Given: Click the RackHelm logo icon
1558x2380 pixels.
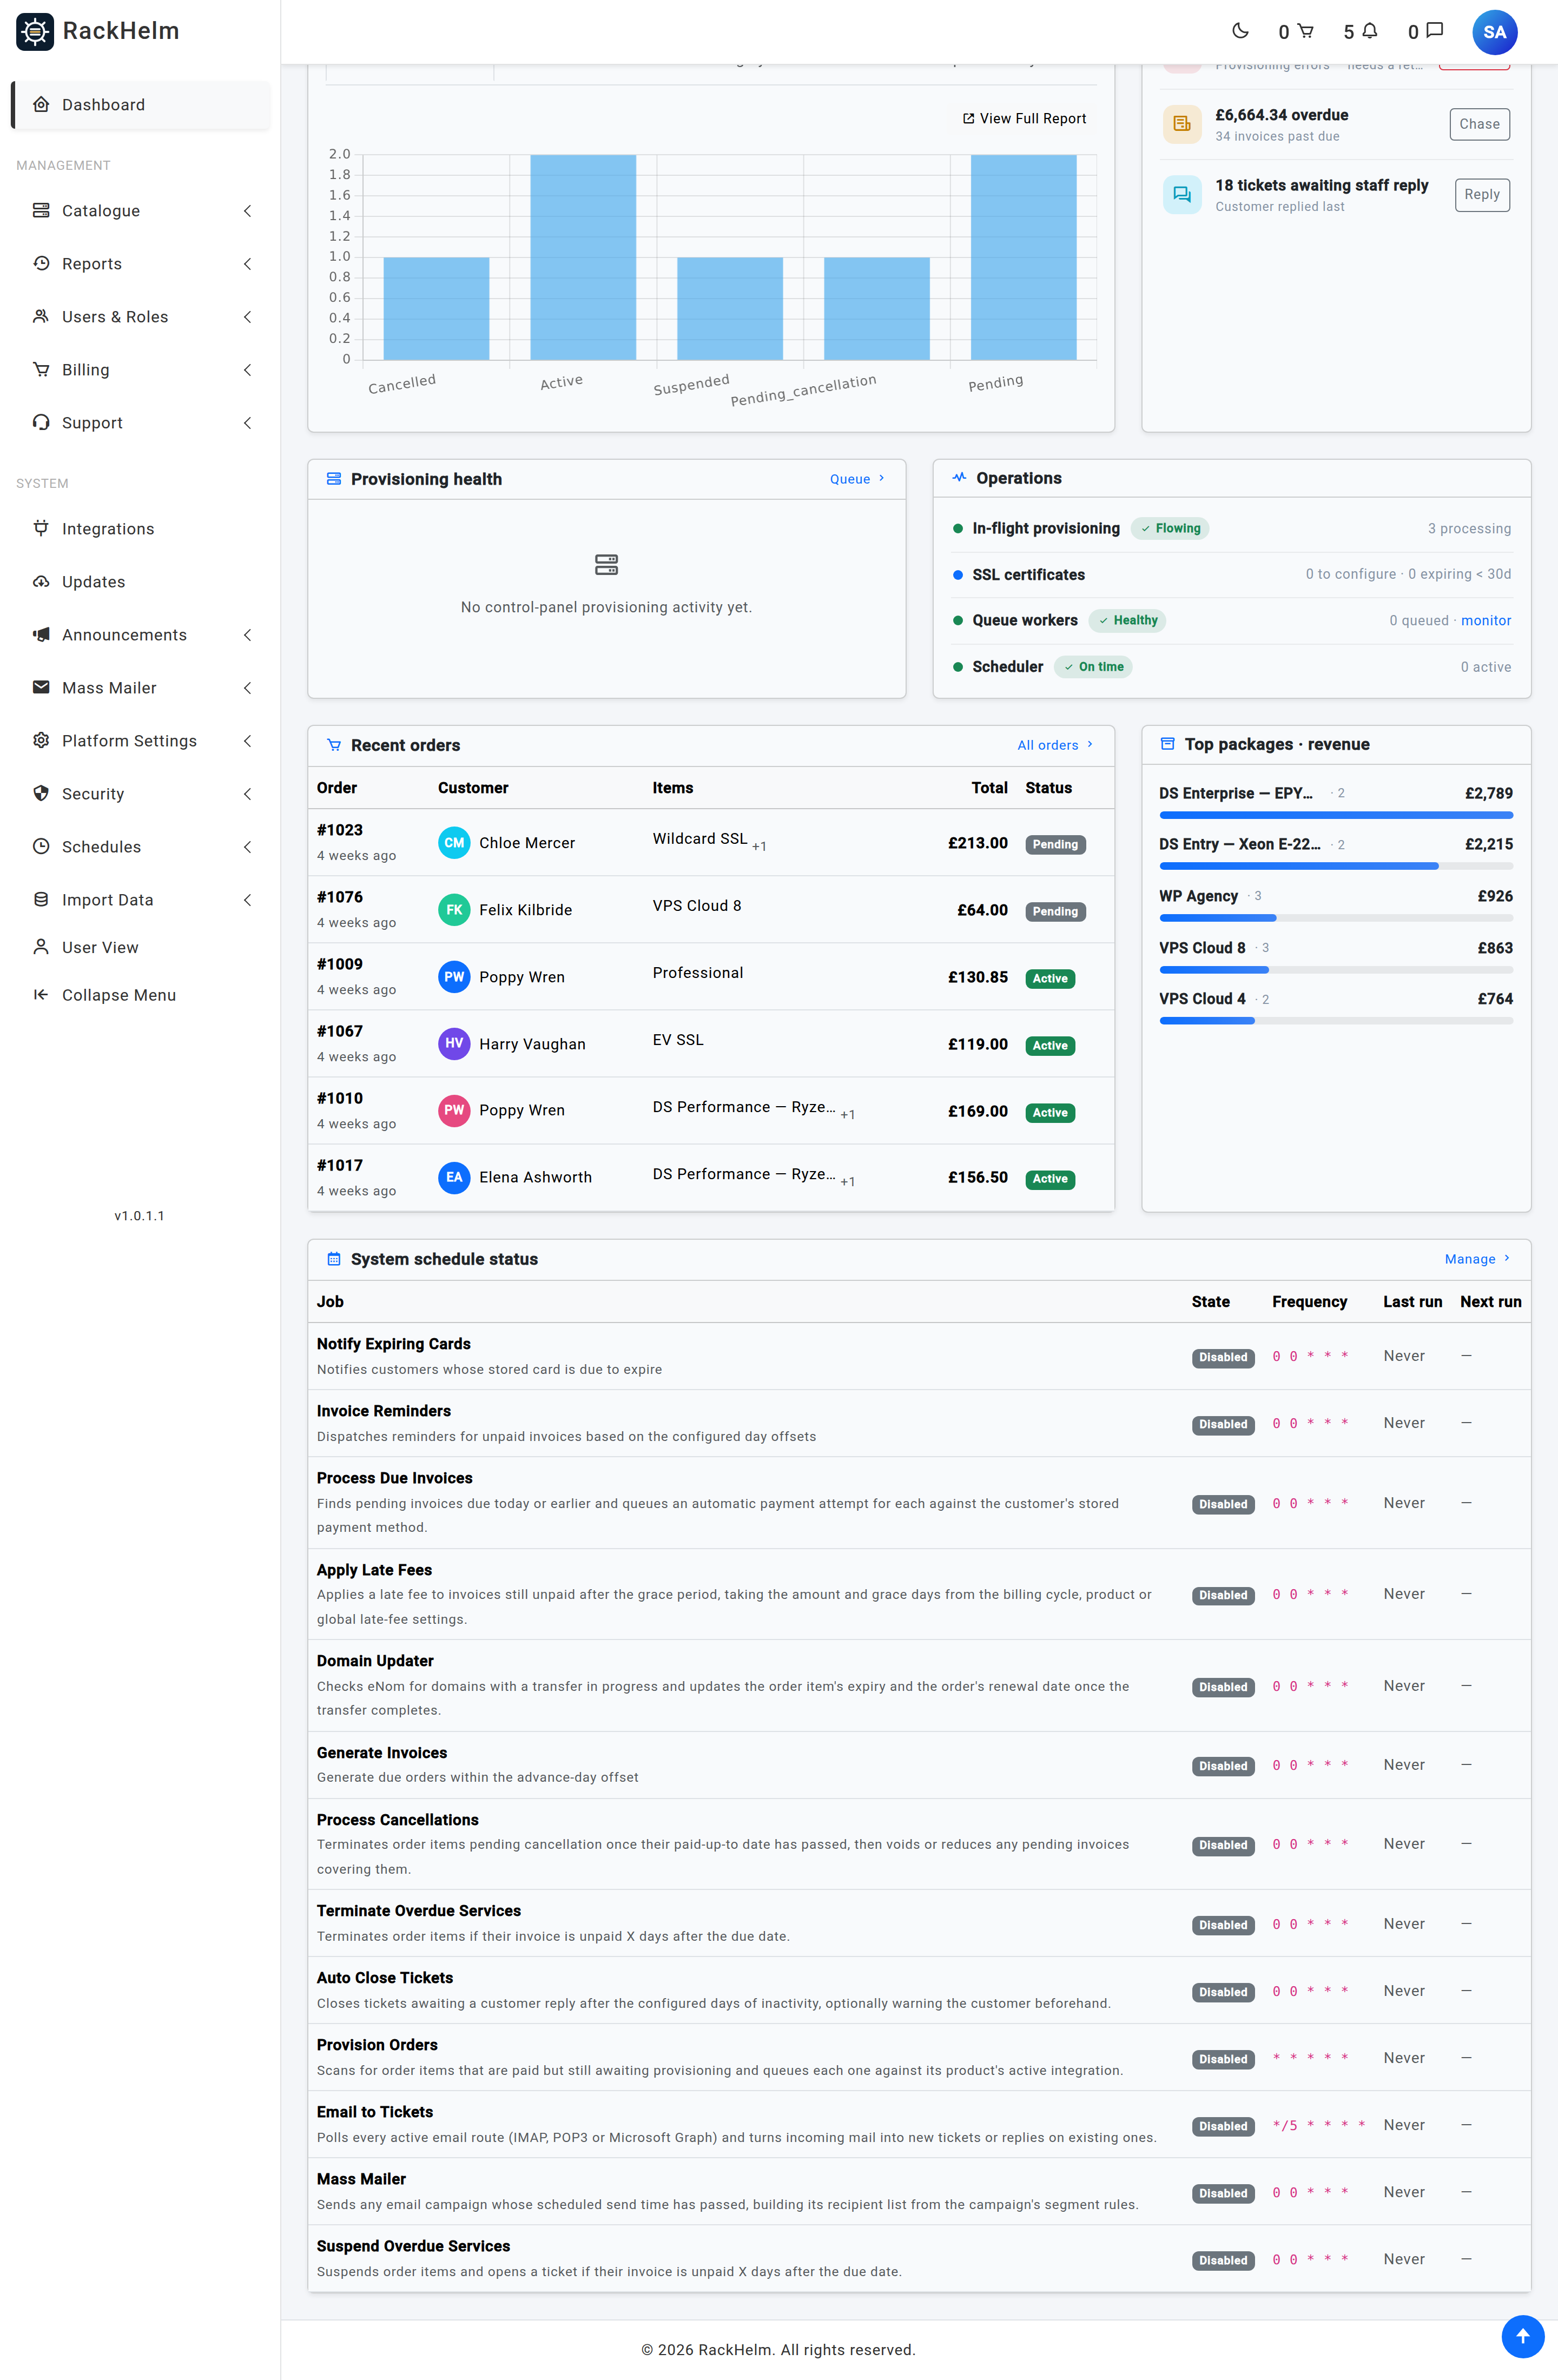Looking at the screenshot, I should click(35, 31).
